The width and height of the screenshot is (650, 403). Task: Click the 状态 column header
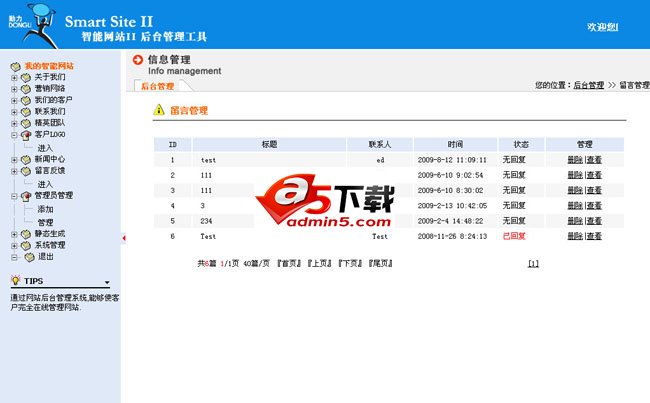point(521,144)
